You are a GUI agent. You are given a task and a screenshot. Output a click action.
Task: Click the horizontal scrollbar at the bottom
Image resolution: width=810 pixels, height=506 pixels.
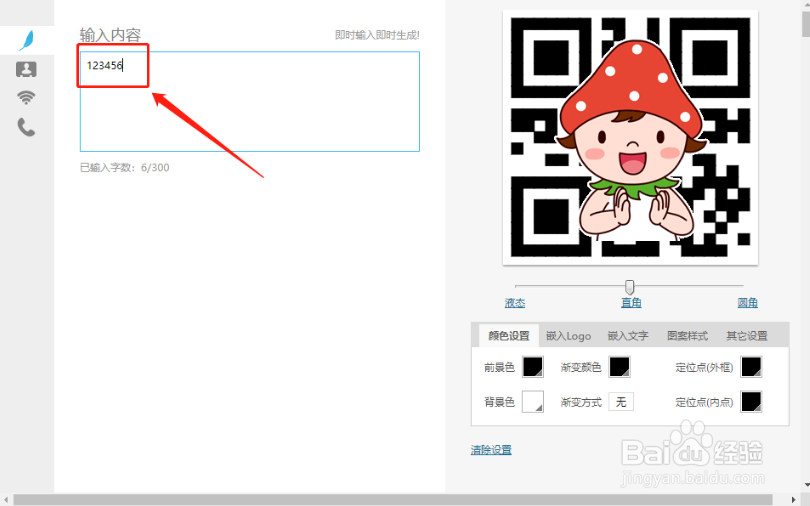[393, 500]
